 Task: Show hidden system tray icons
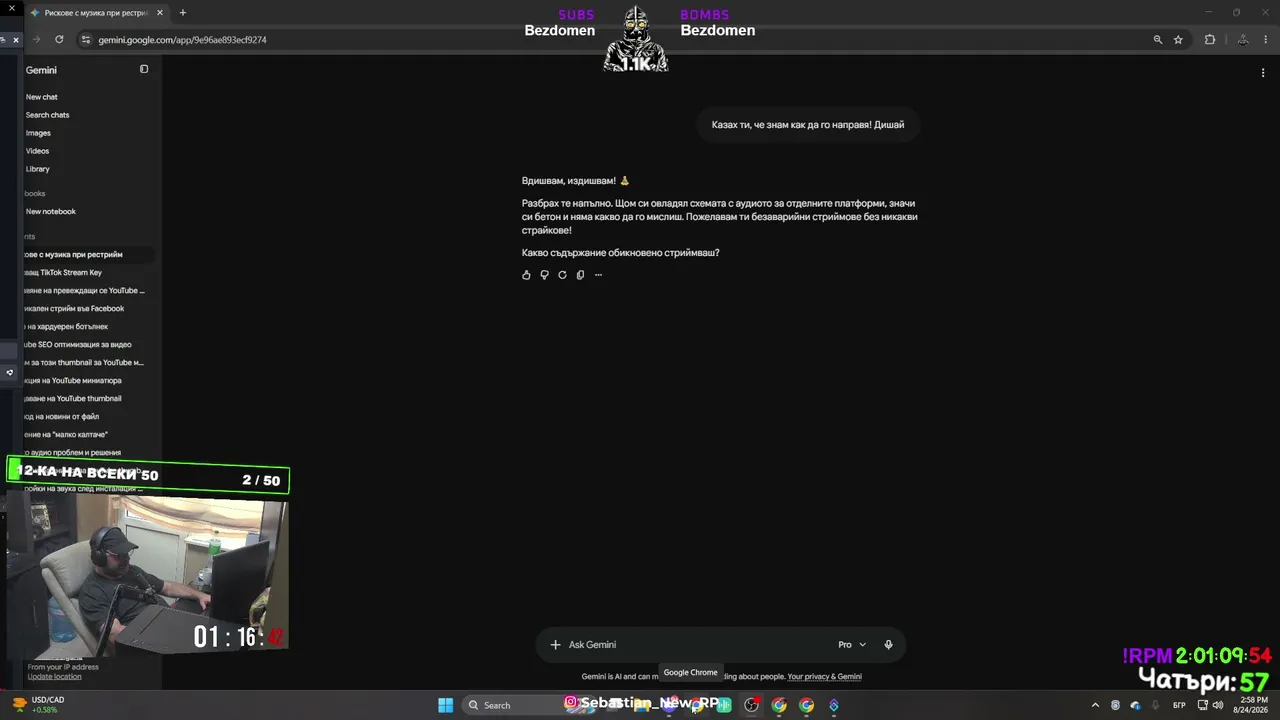[x=1095, y=705]
